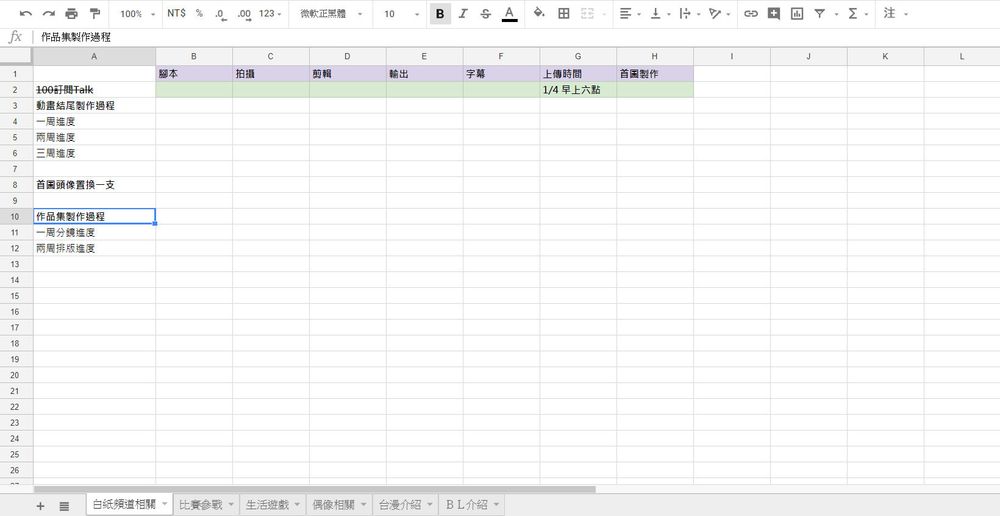Open the cell borders tool
The height and width of the screenshot is (516, 1000).
pyautogui.click(x=564, y=14)
